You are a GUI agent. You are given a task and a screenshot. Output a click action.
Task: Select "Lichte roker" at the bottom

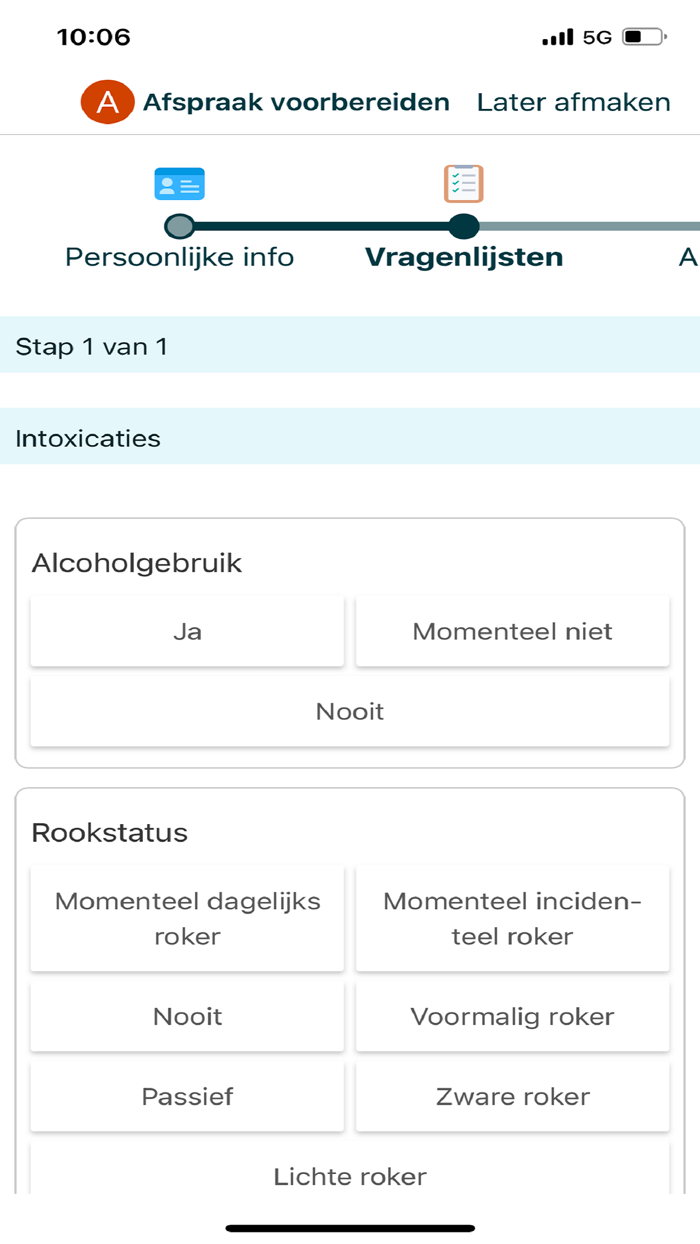[350, 1176]
